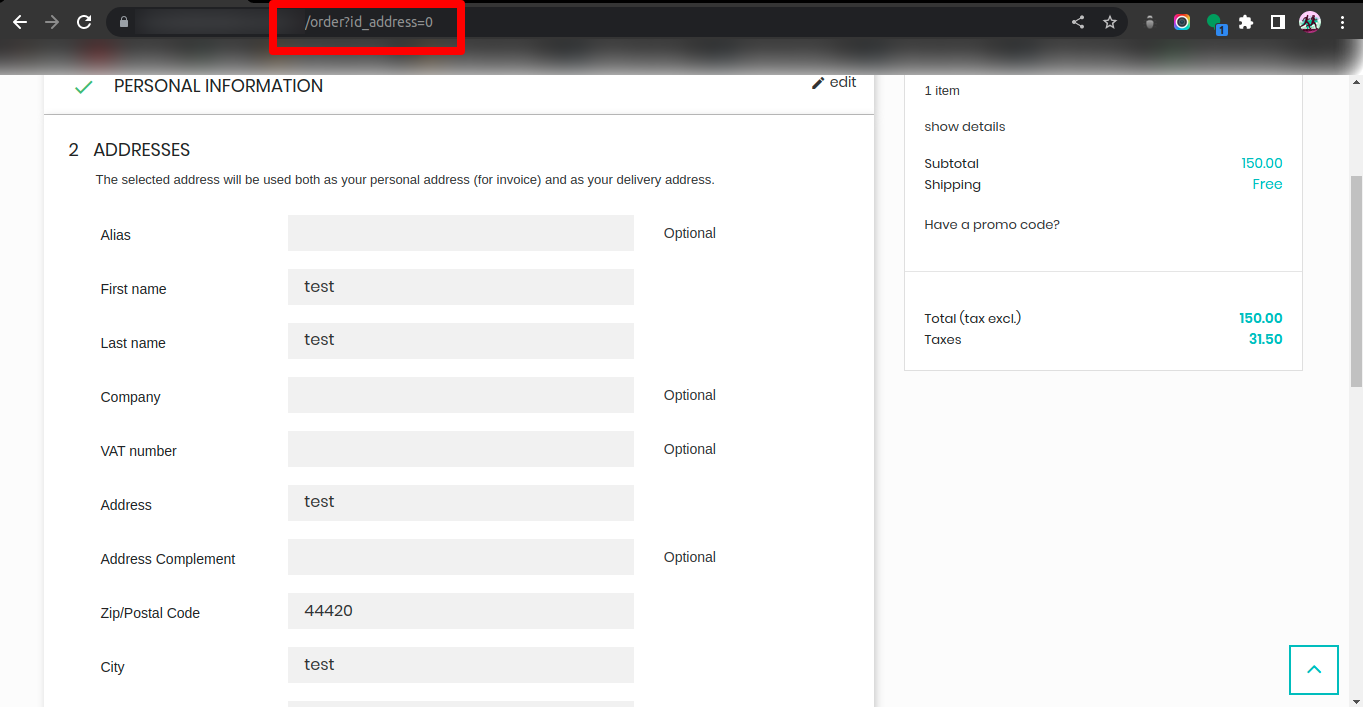Bookmark this page with the star
Viewport: 1363px width, 707px height.
coord(1110,22)
